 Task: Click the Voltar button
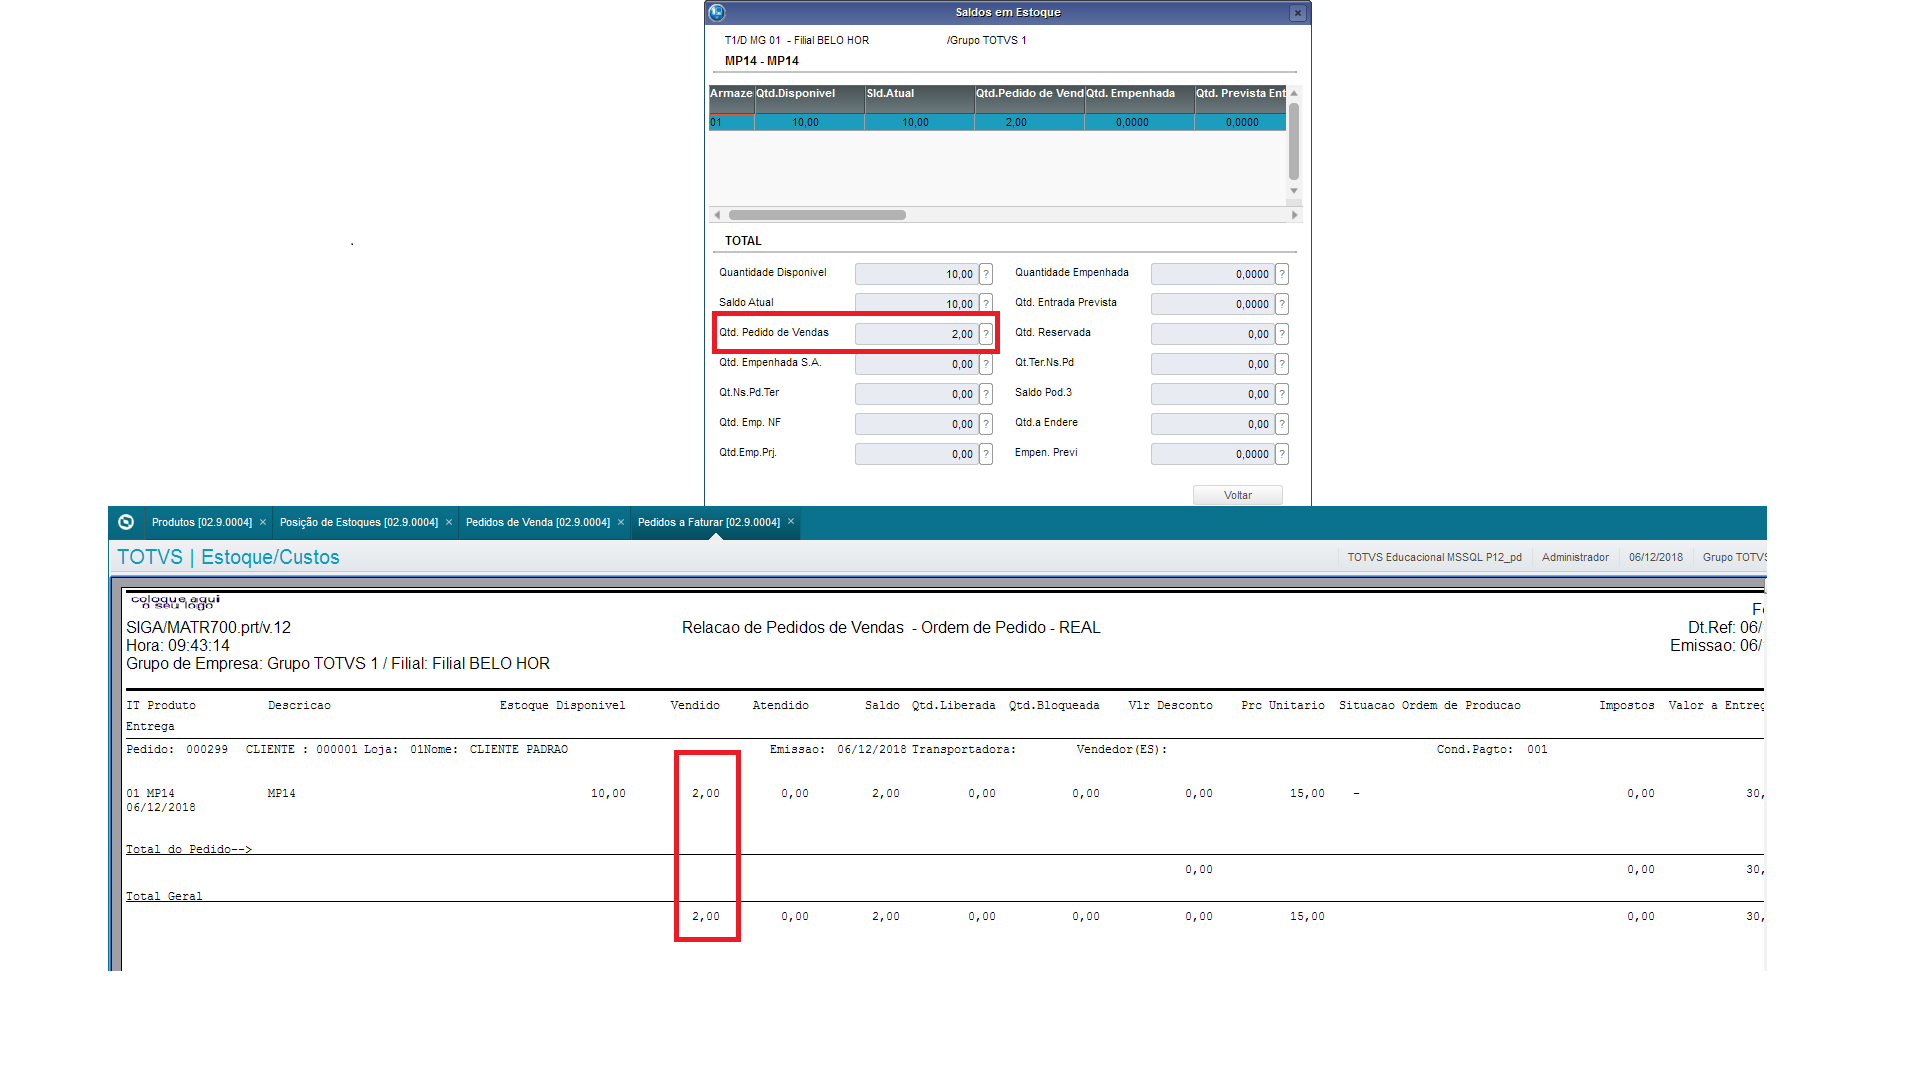(x=1237, y=495)
